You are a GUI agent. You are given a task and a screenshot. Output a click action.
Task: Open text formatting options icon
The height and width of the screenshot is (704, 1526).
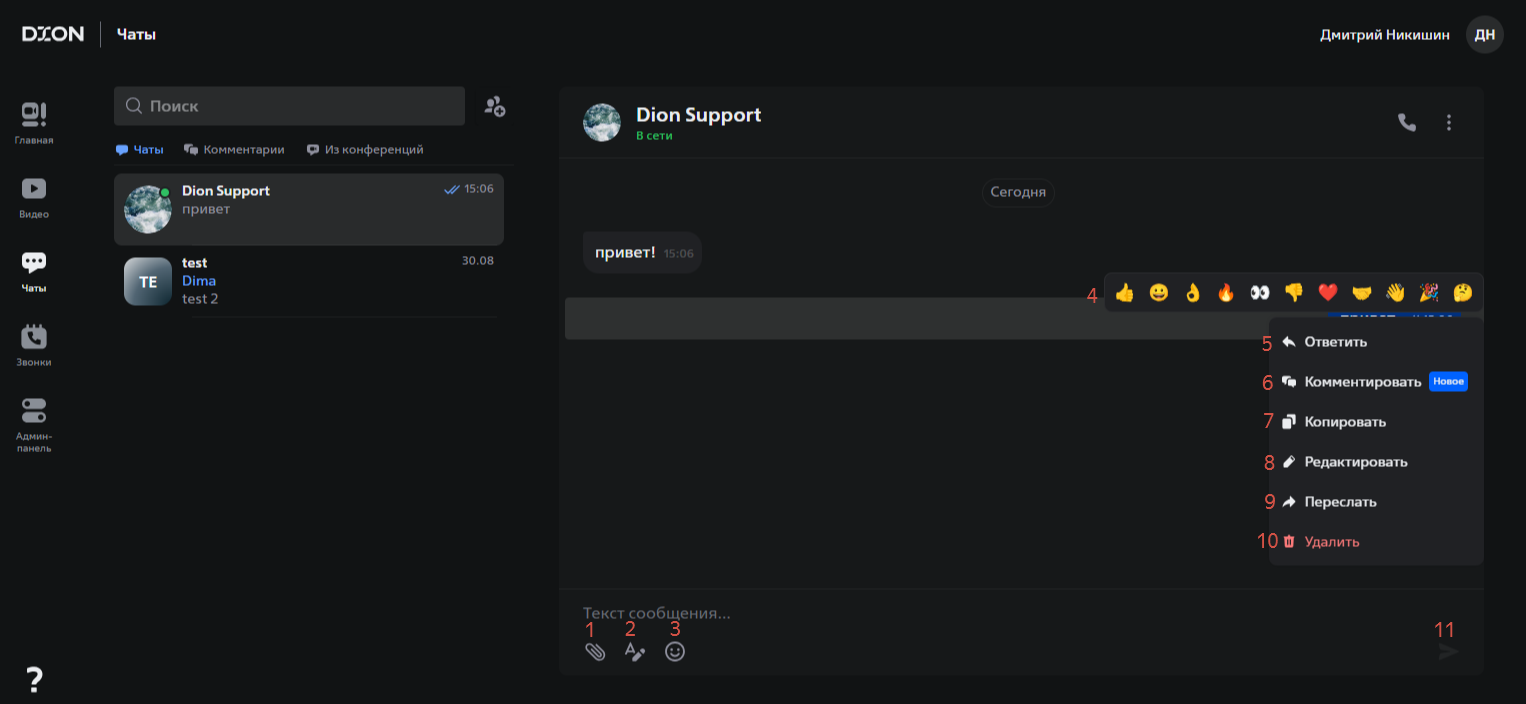pyautogui.click(x=635, y=652)
